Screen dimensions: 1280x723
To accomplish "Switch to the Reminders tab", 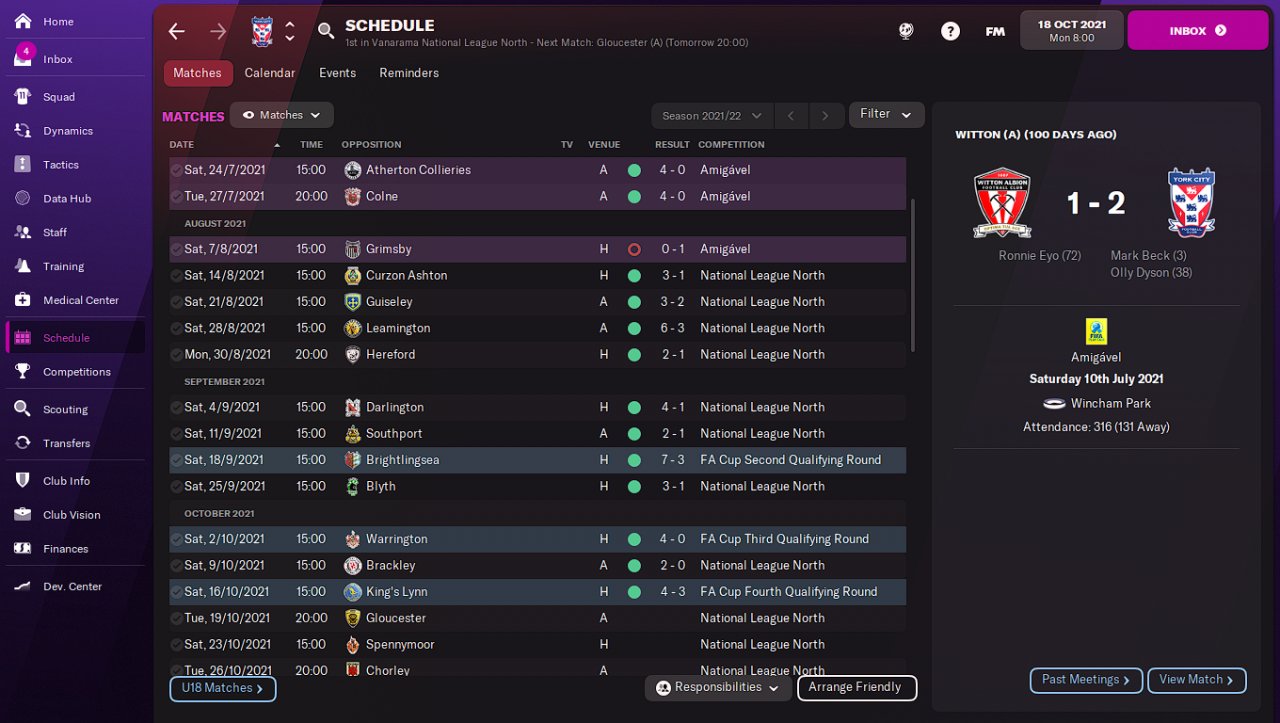I will point(409,73).
